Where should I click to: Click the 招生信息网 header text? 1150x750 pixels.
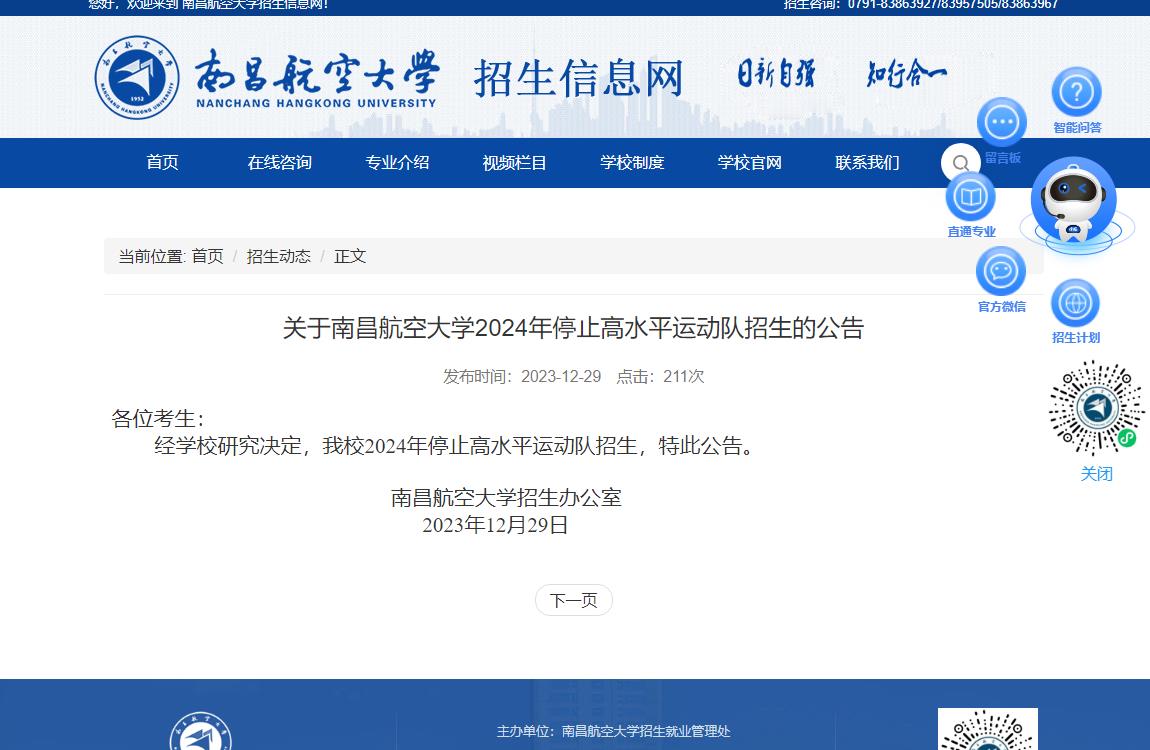pyautogui.click(x=578, y=78)
